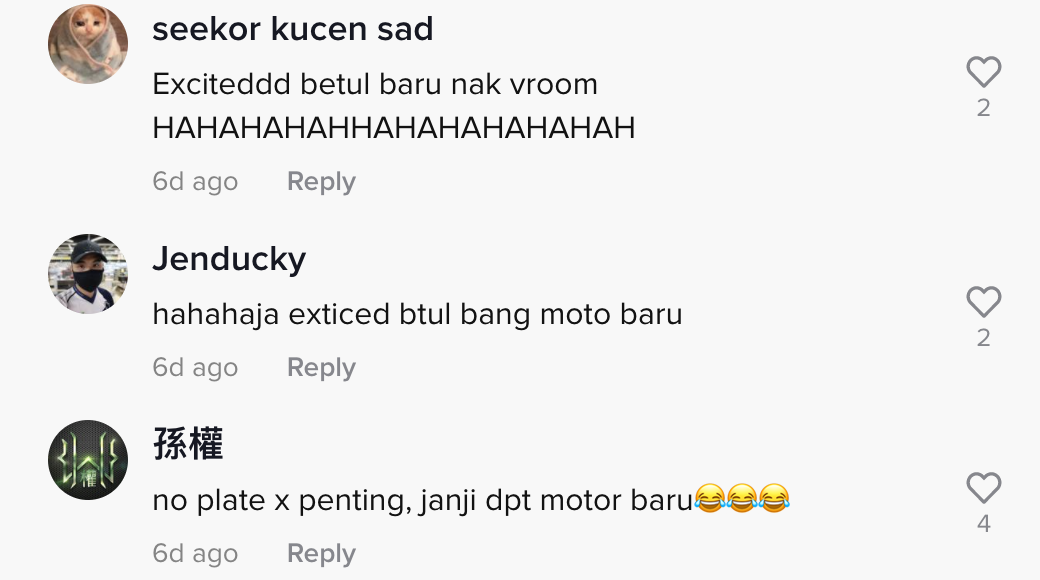Like the 孫權 comment about no plate
This screenshot has height=580, width=1040.
983,488
